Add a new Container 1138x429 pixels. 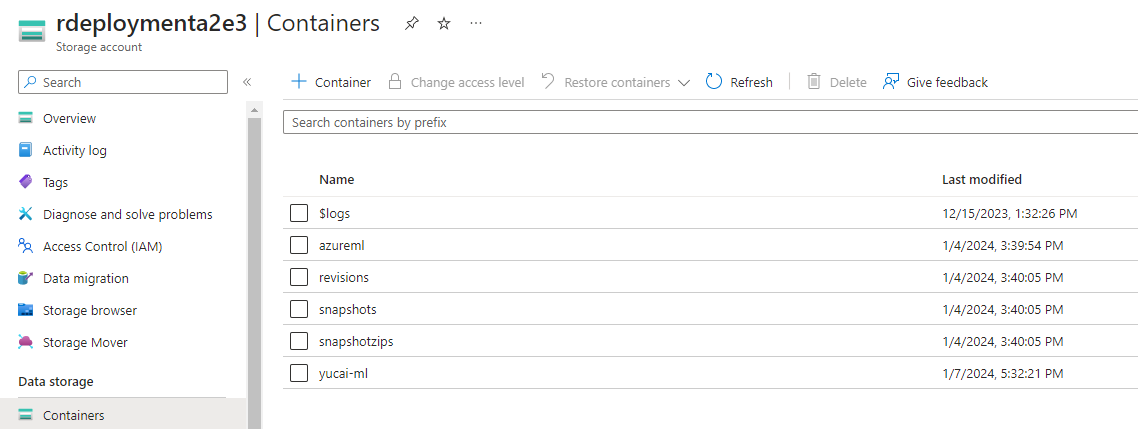coord(331,82)
